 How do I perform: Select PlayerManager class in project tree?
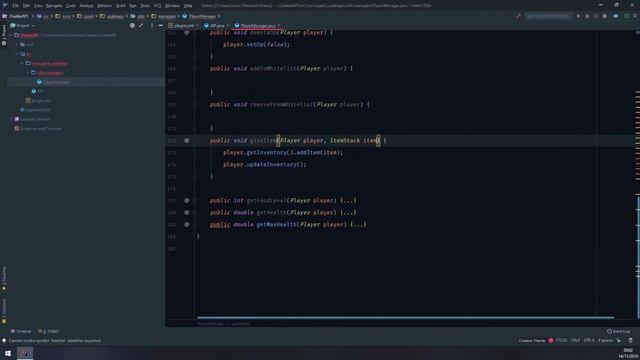pyautogui.click(x=56, y=82)
